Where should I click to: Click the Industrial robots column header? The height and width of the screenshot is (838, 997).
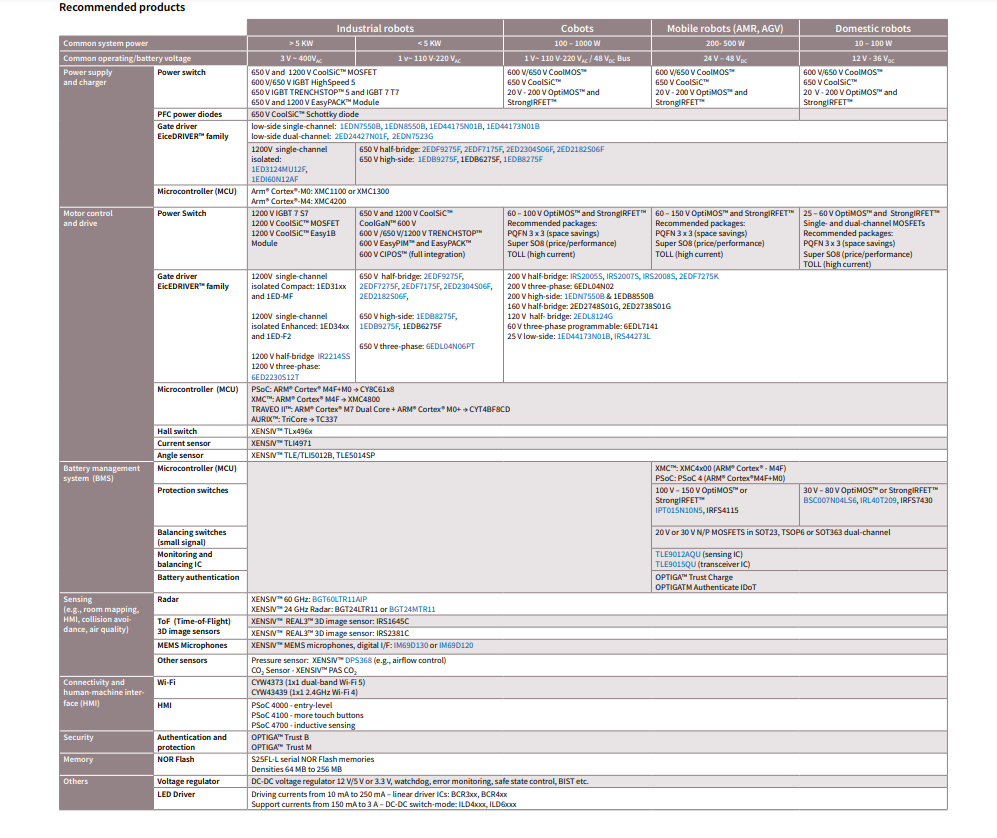coord(375,29)
